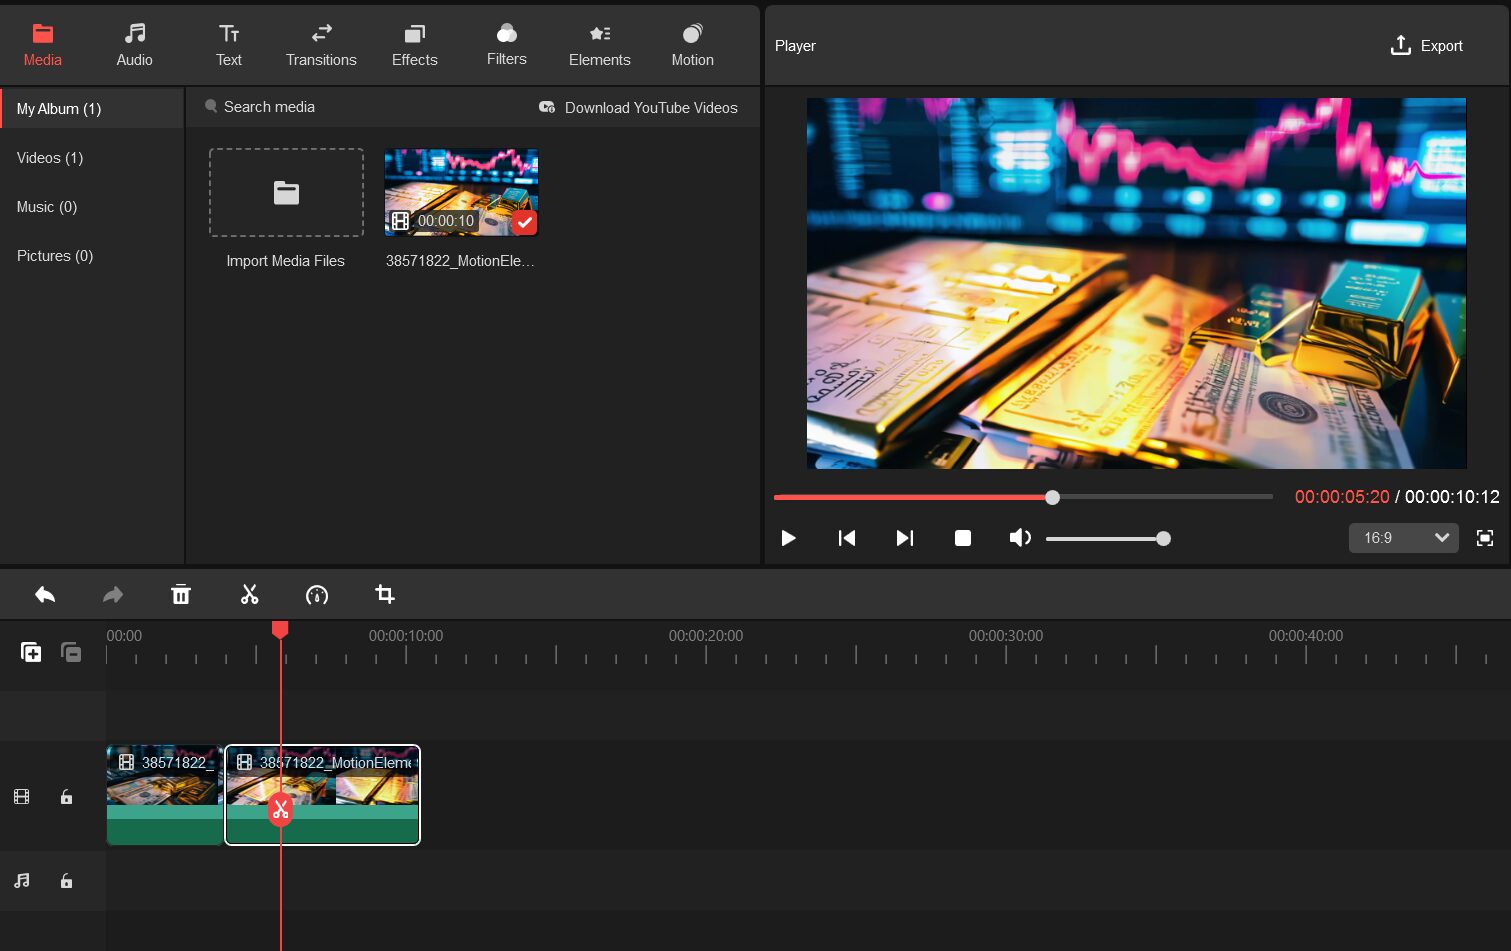Open the Pictures (0) category

(55, 256)
